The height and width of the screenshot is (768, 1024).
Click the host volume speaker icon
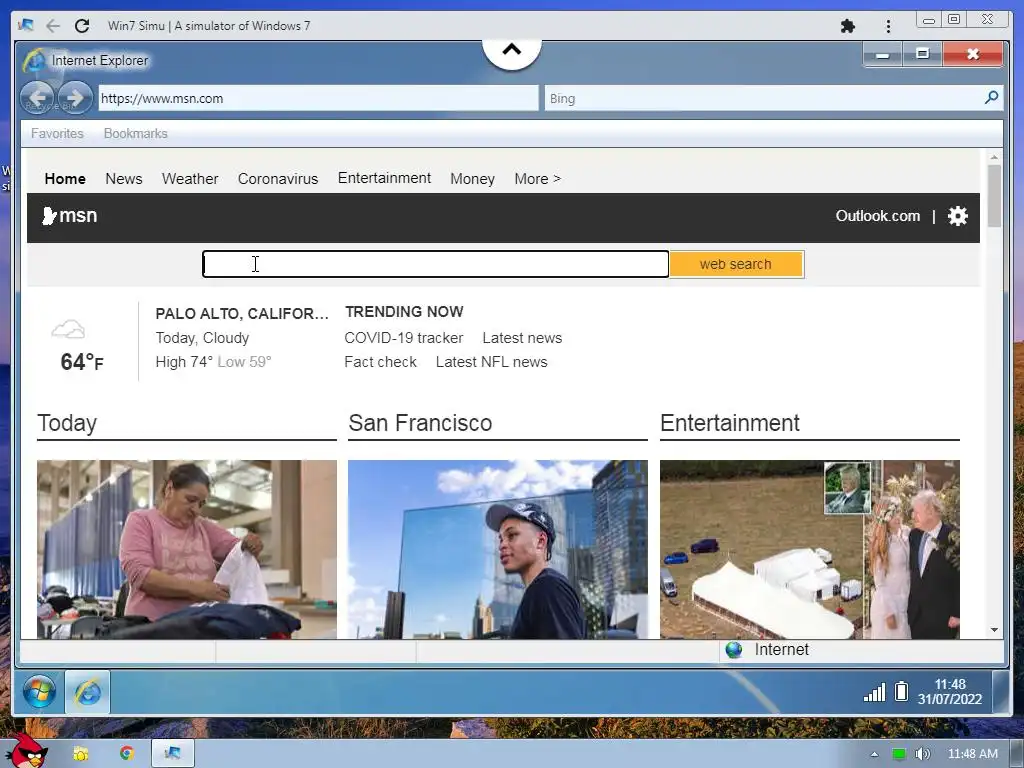pos(923,754)
